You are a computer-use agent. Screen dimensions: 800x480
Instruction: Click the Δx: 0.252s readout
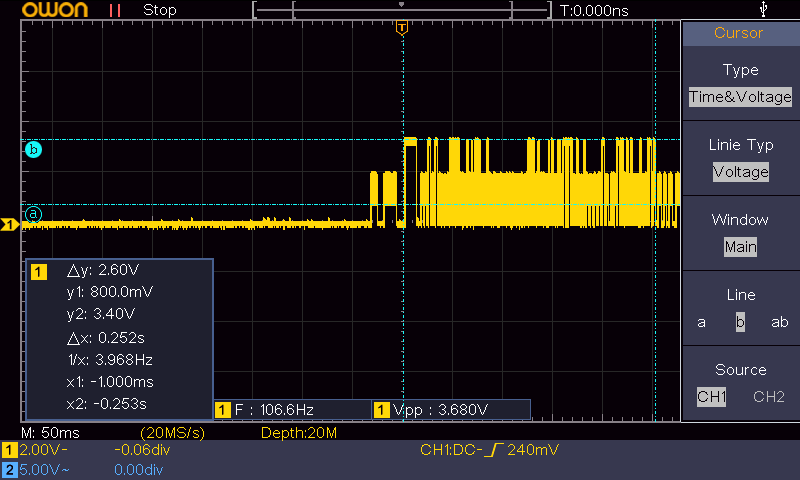(106, 338)
